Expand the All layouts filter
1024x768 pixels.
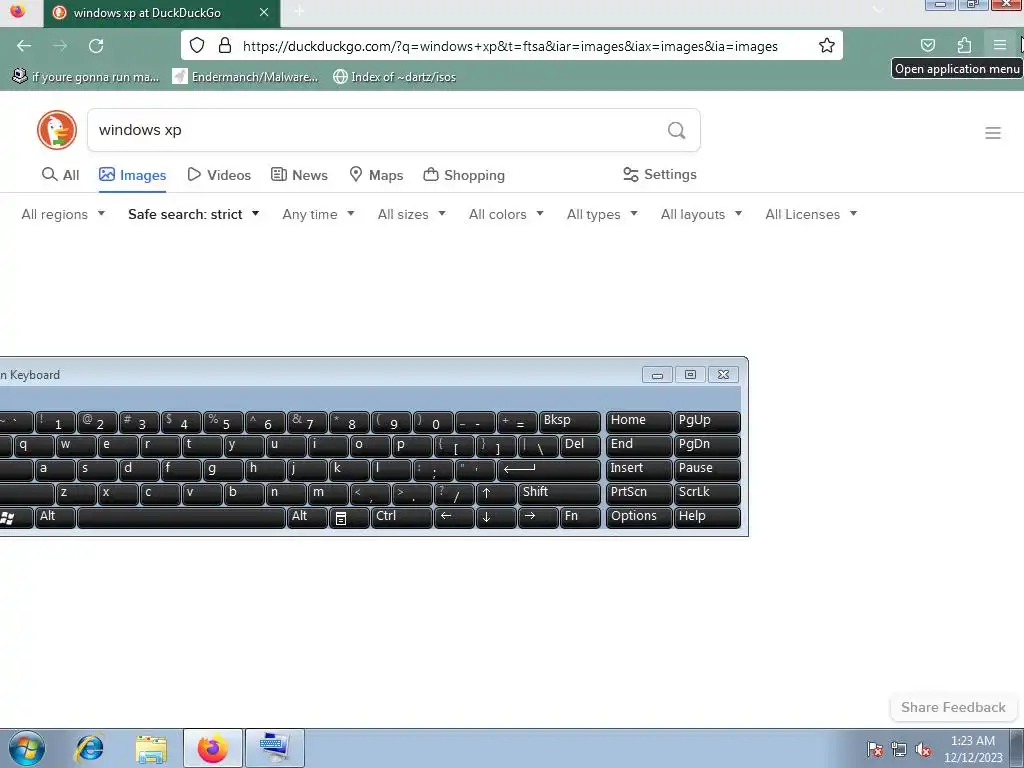tap(701, 214)
